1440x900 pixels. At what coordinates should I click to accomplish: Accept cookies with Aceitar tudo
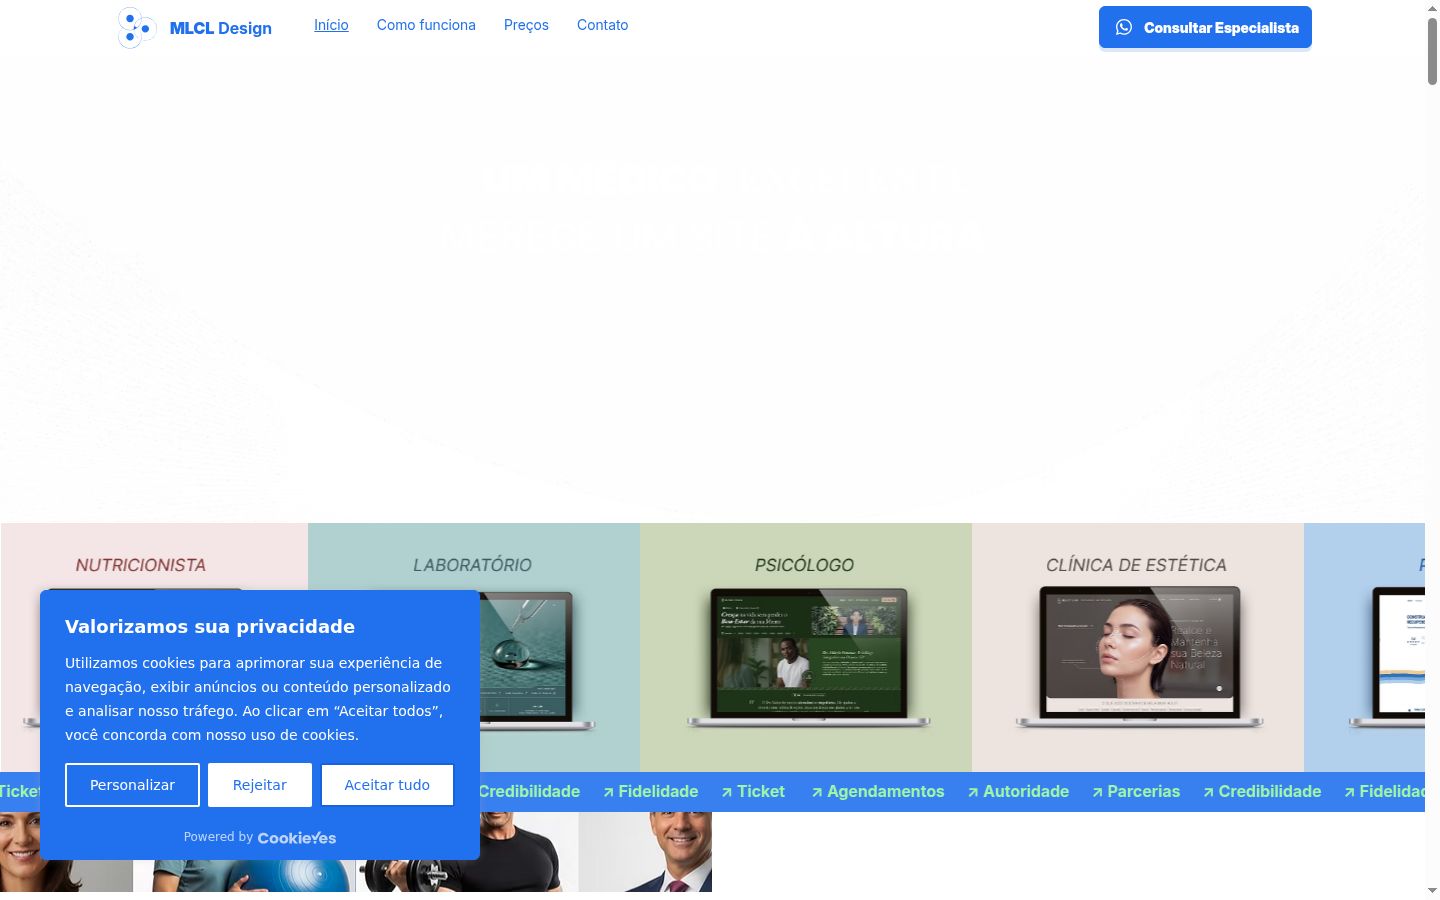tap(387, 785)
